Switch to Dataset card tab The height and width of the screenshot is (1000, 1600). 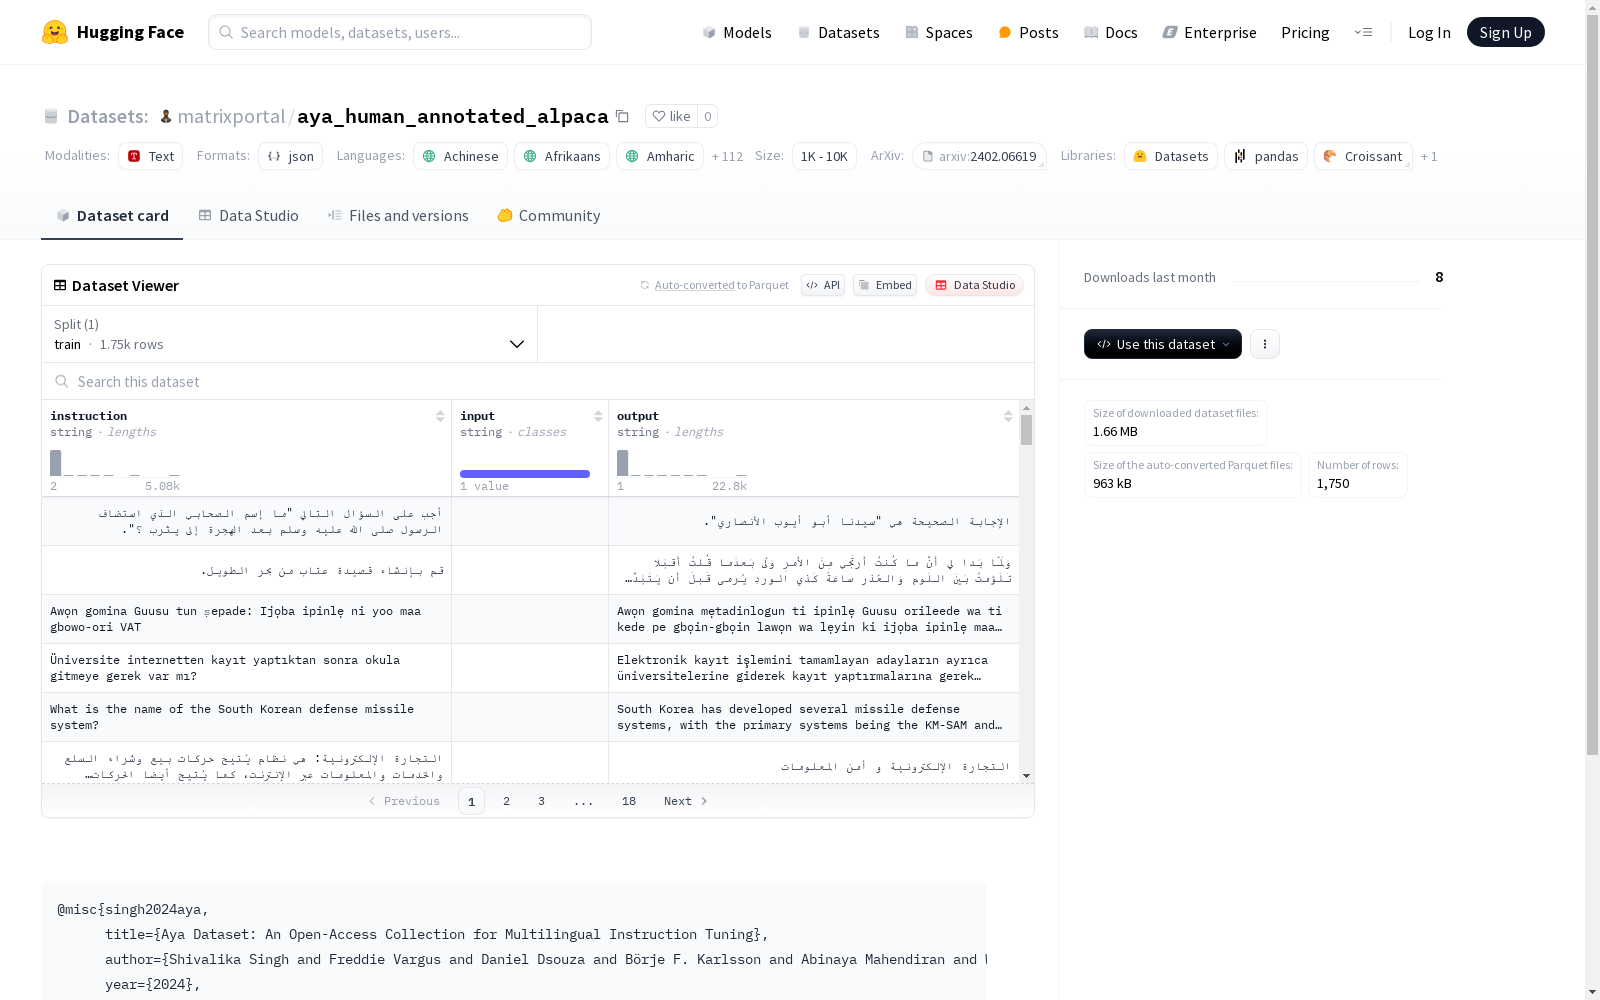(x=112, y=215)
